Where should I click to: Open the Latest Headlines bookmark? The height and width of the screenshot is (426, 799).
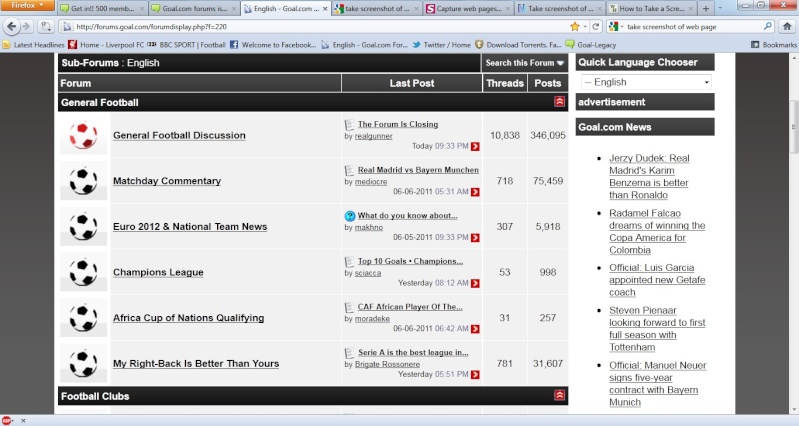(33, 45)
